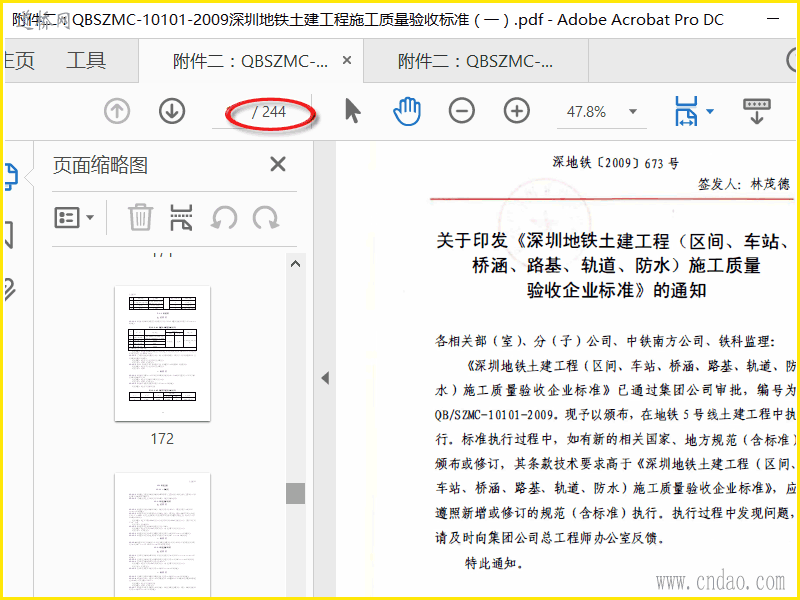Viewport: 800px width, 600px height.
Task: Close the first 附件二 document tab
Action: 347,61
